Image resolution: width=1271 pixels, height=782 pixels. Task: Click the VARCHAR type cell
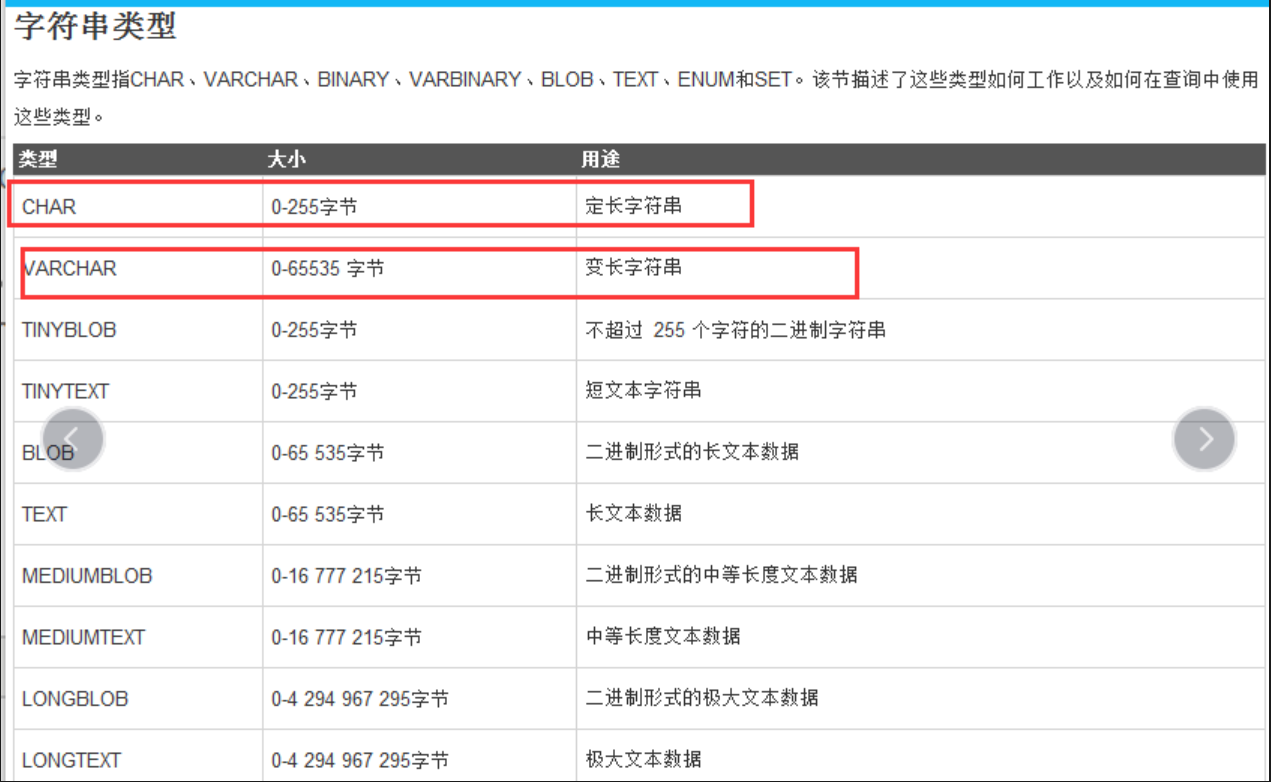tap(138, 268)
